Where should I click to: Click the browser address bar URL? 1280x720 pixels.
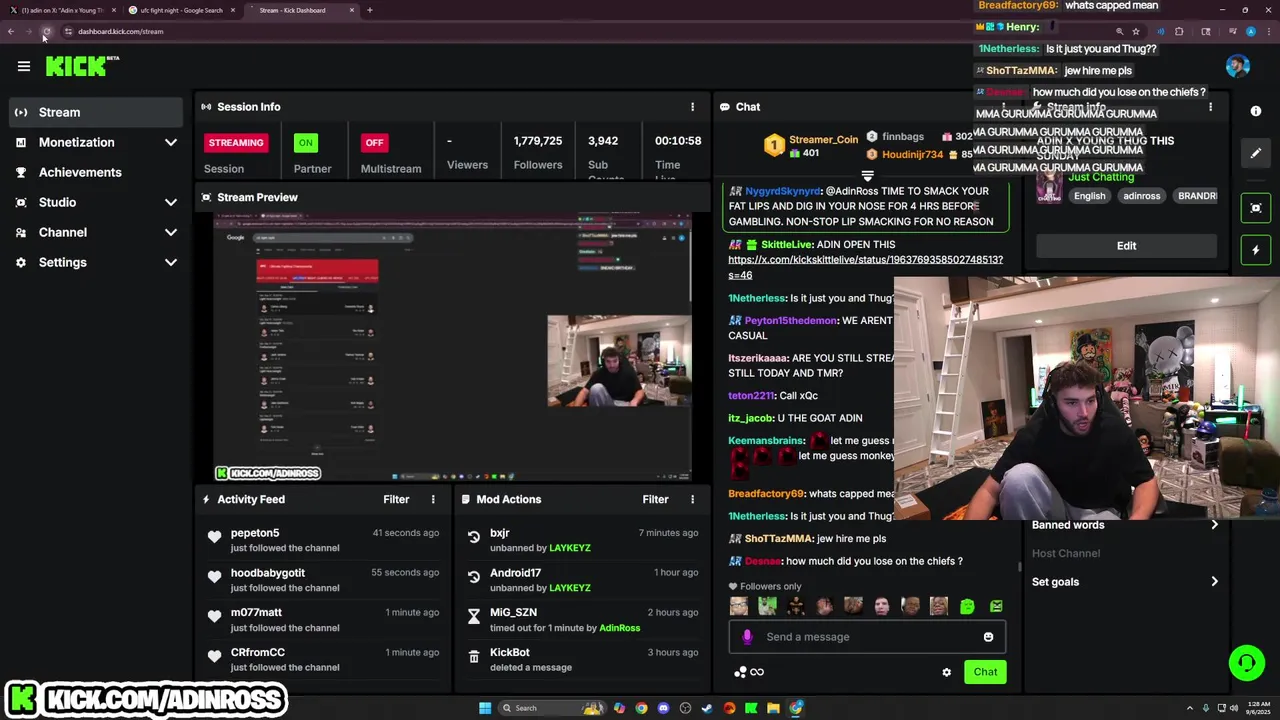pyautogui.click(x=120, y=31)
